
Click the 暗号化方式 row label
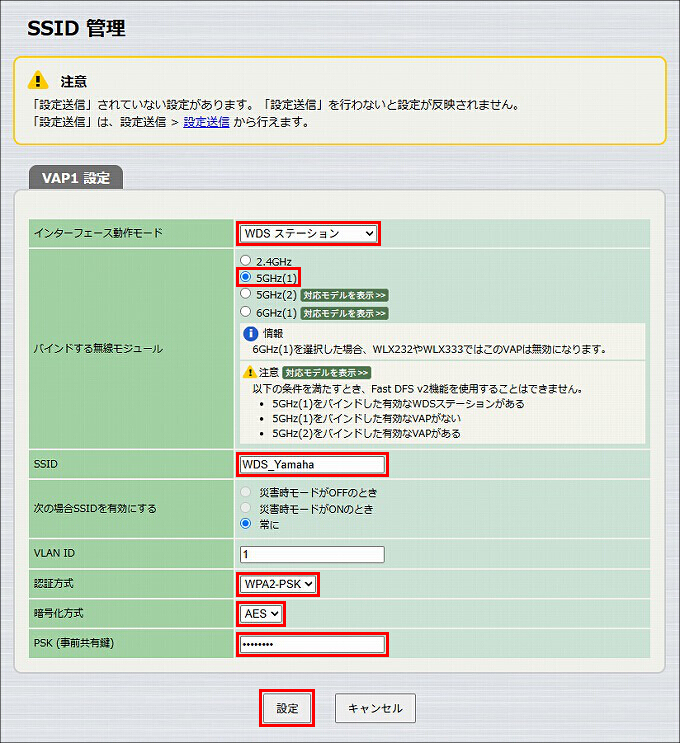[58, 613]
